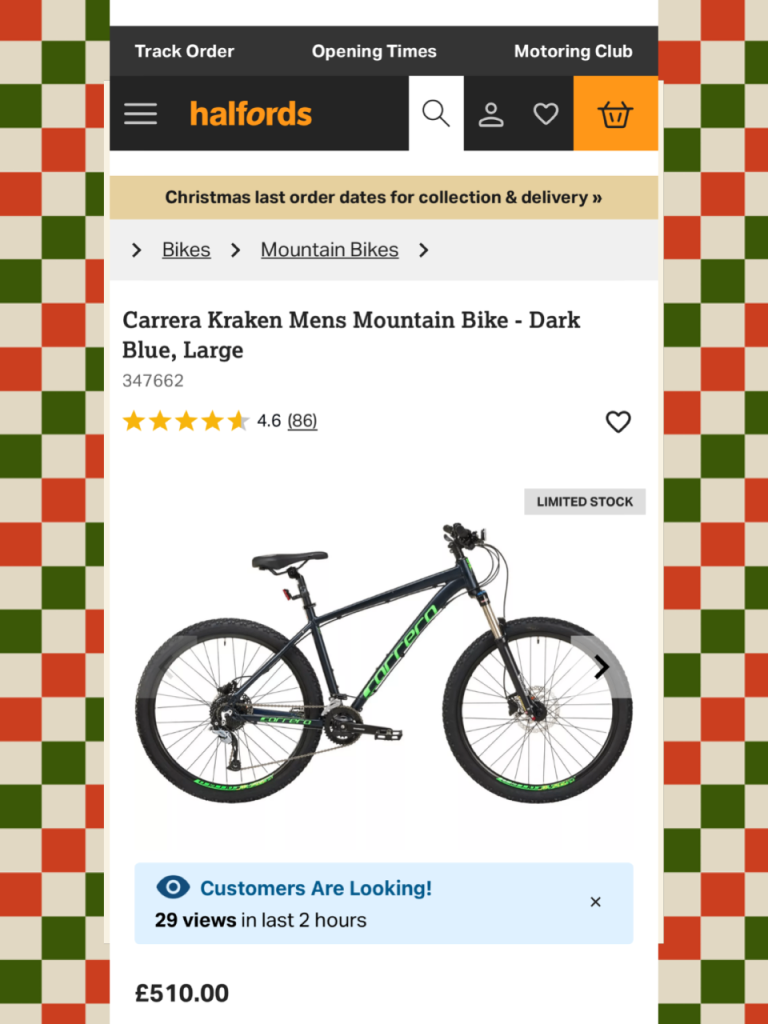Screen dimensions: 768x1024
Task: Open the hamburger navigation menu
Action: pyautogui.click(x=140, y=114)
